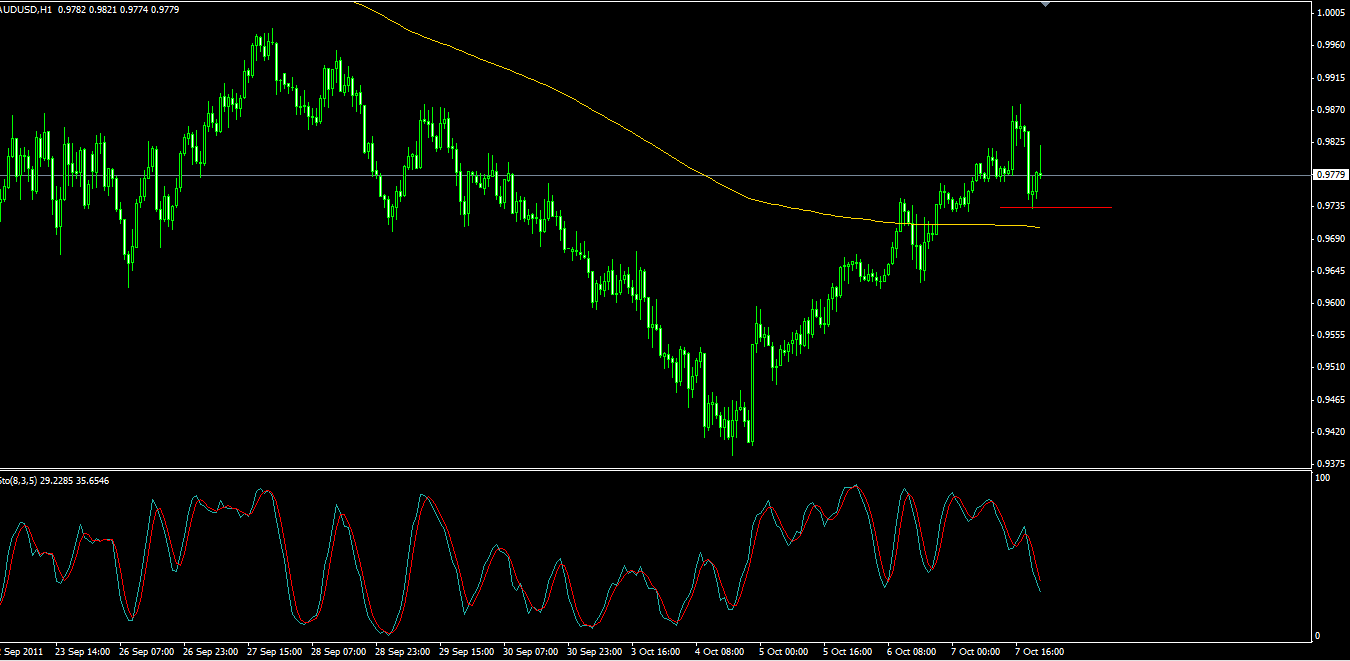Screen dimensions: 1350x661
Task: Click the 1.0005 price scale label
Action: [x=1332, y=13]
